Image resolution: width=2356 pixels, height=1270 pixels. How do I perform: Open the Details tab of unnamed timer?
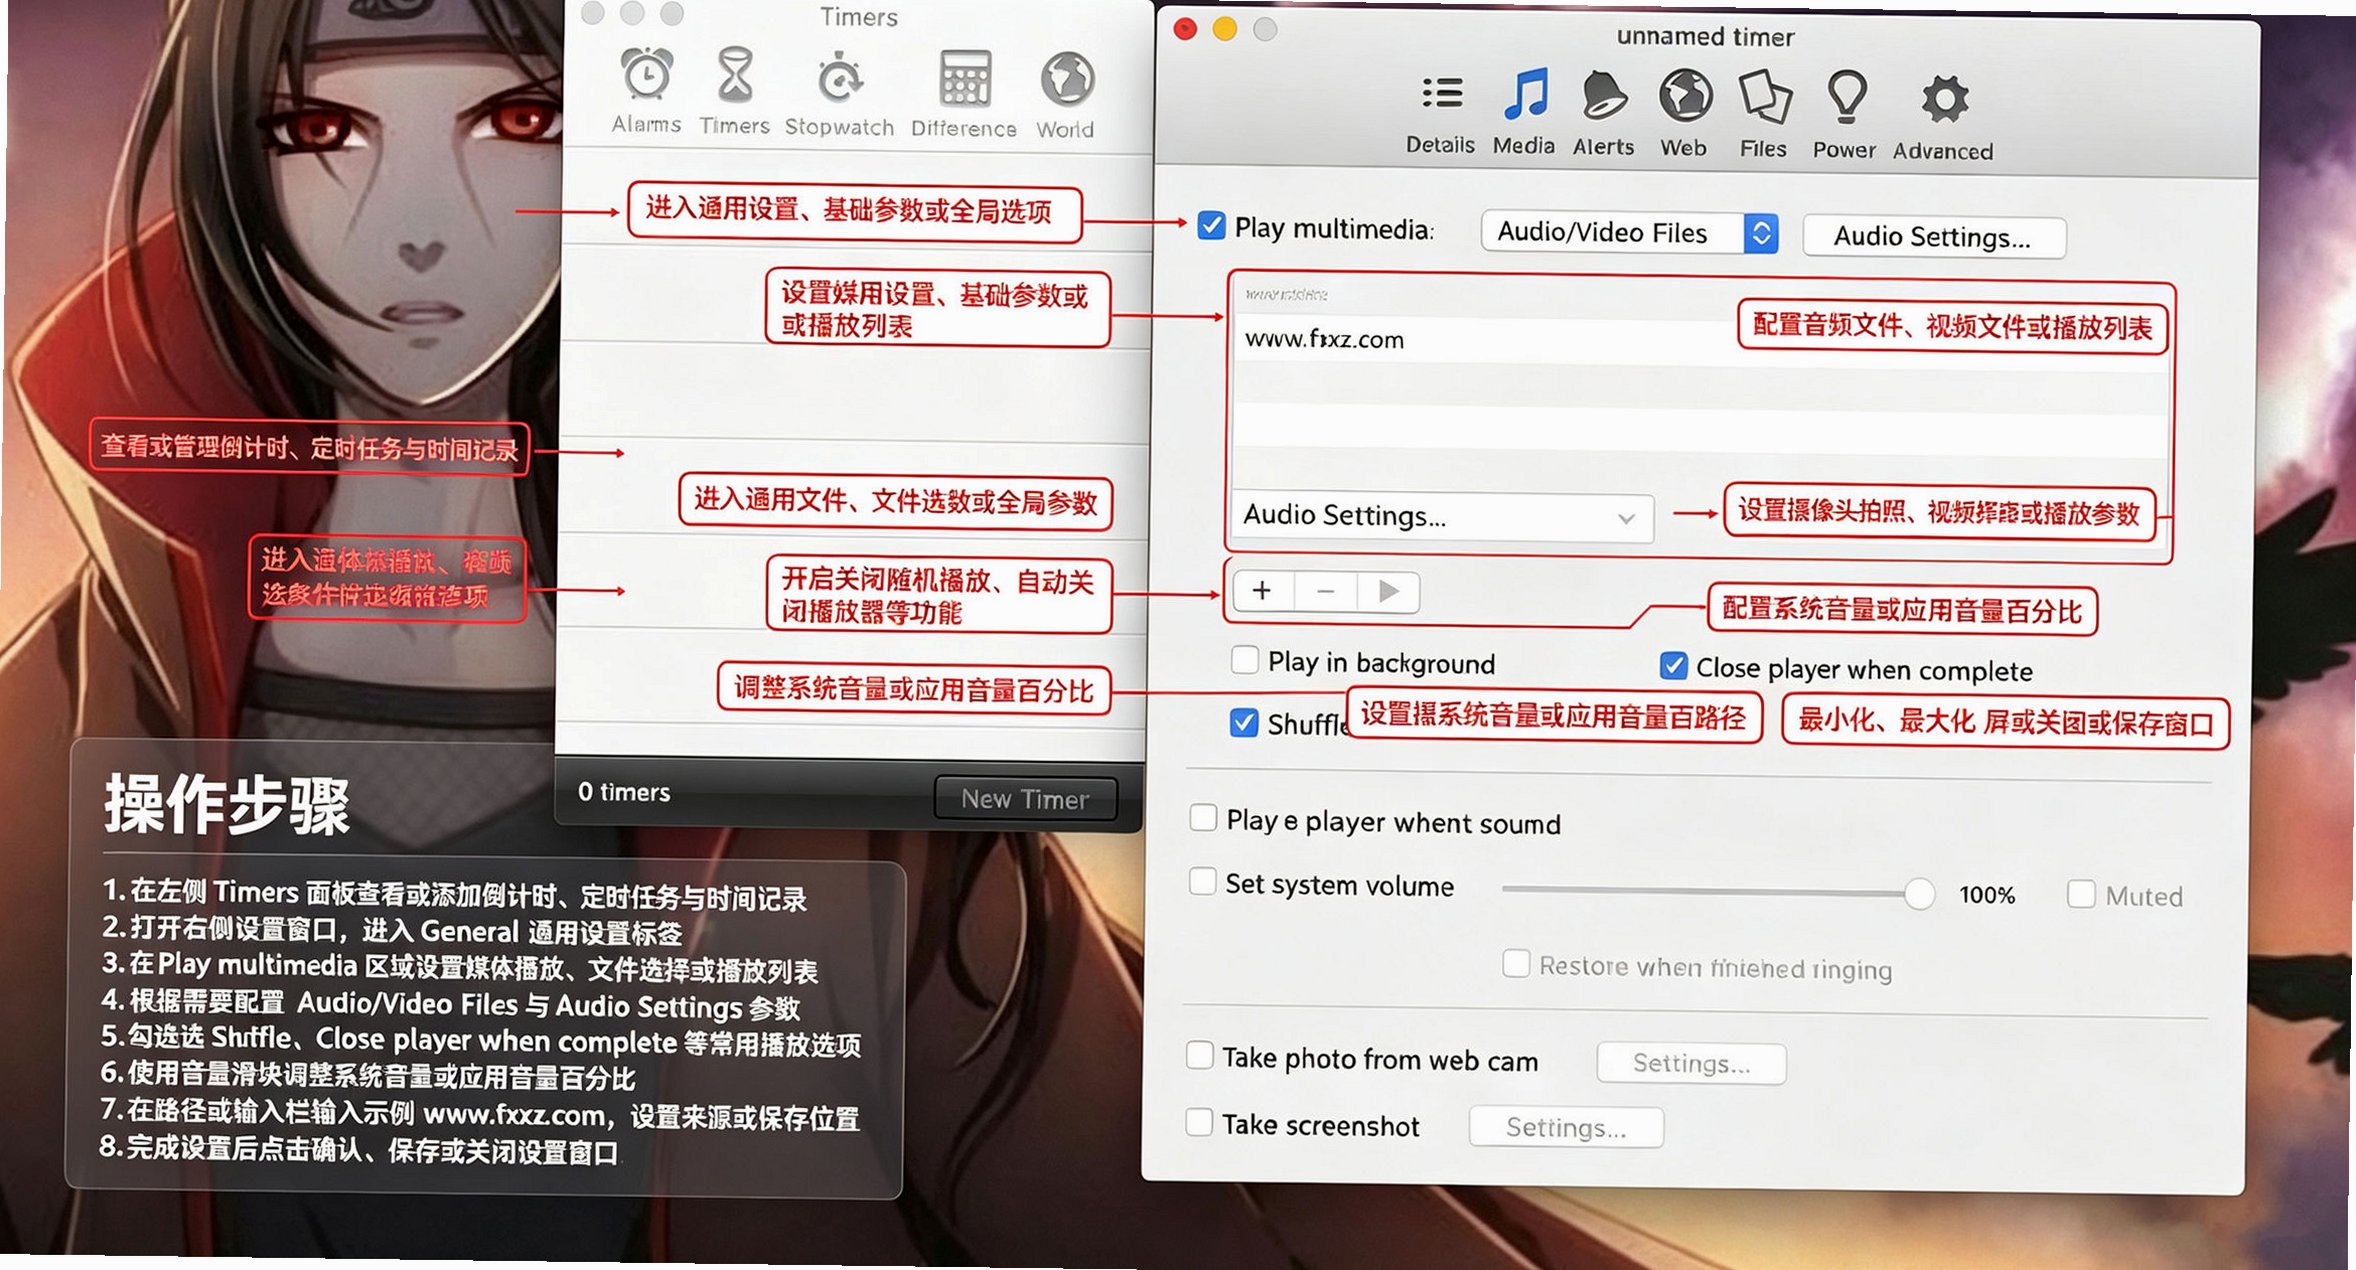pyautogui.click(x=1440, y=113)
